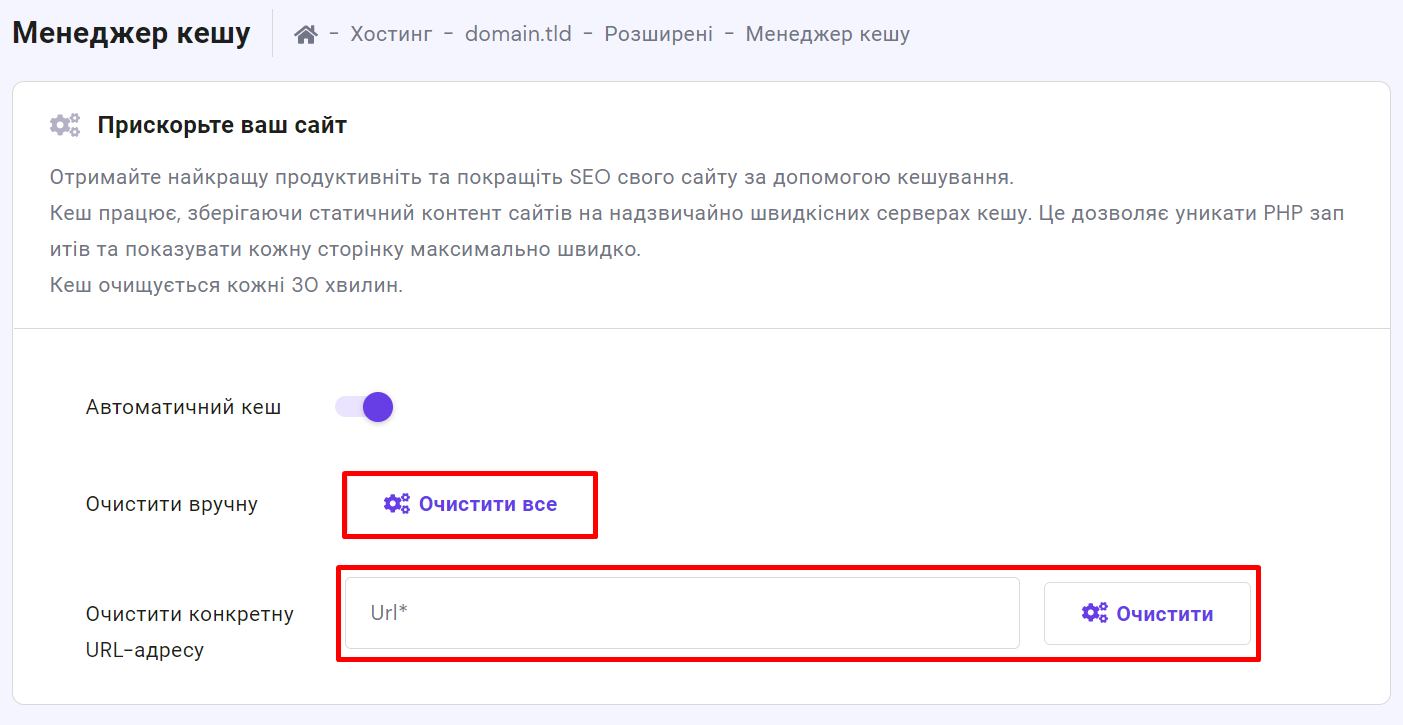
Task: Go to the domain.tld breadcrumb
Action: (518, 34)
